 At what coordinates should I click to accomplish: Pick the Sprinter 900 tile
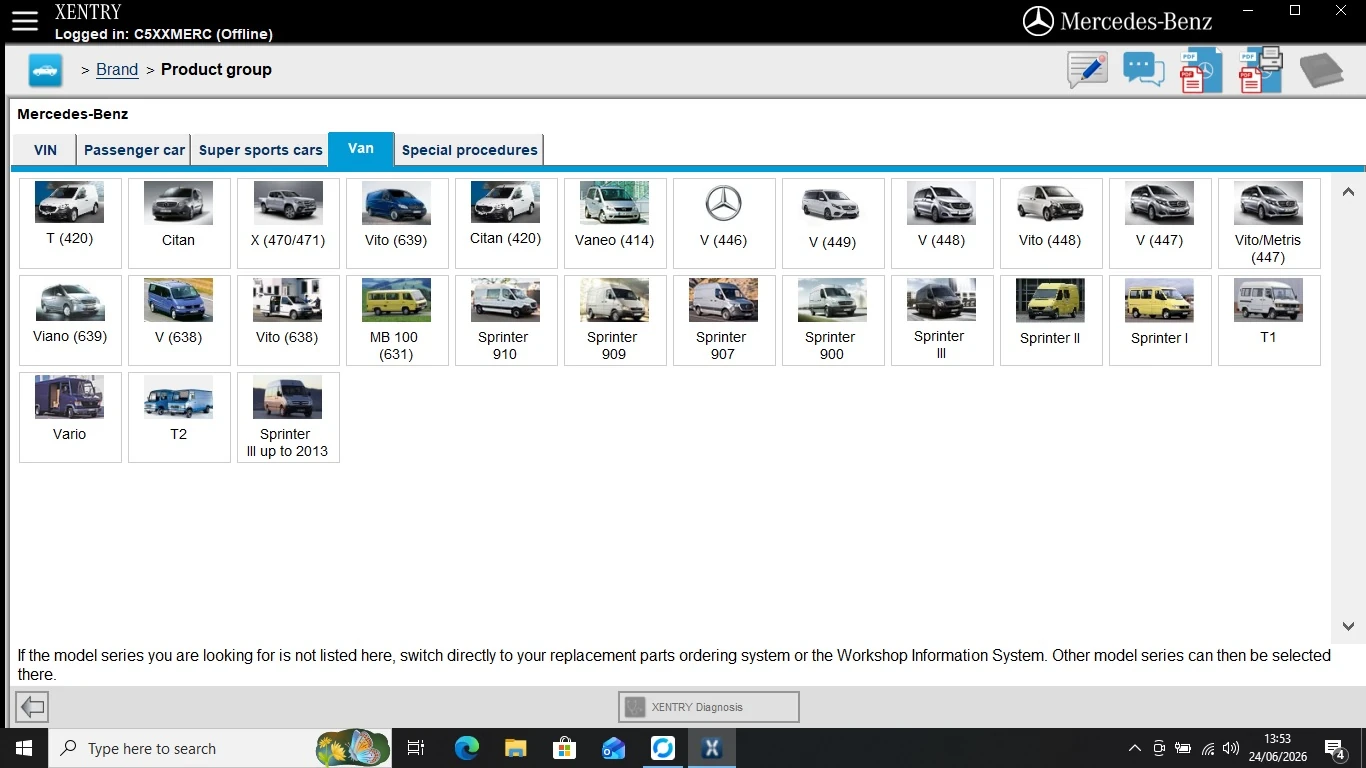(833, 320)
